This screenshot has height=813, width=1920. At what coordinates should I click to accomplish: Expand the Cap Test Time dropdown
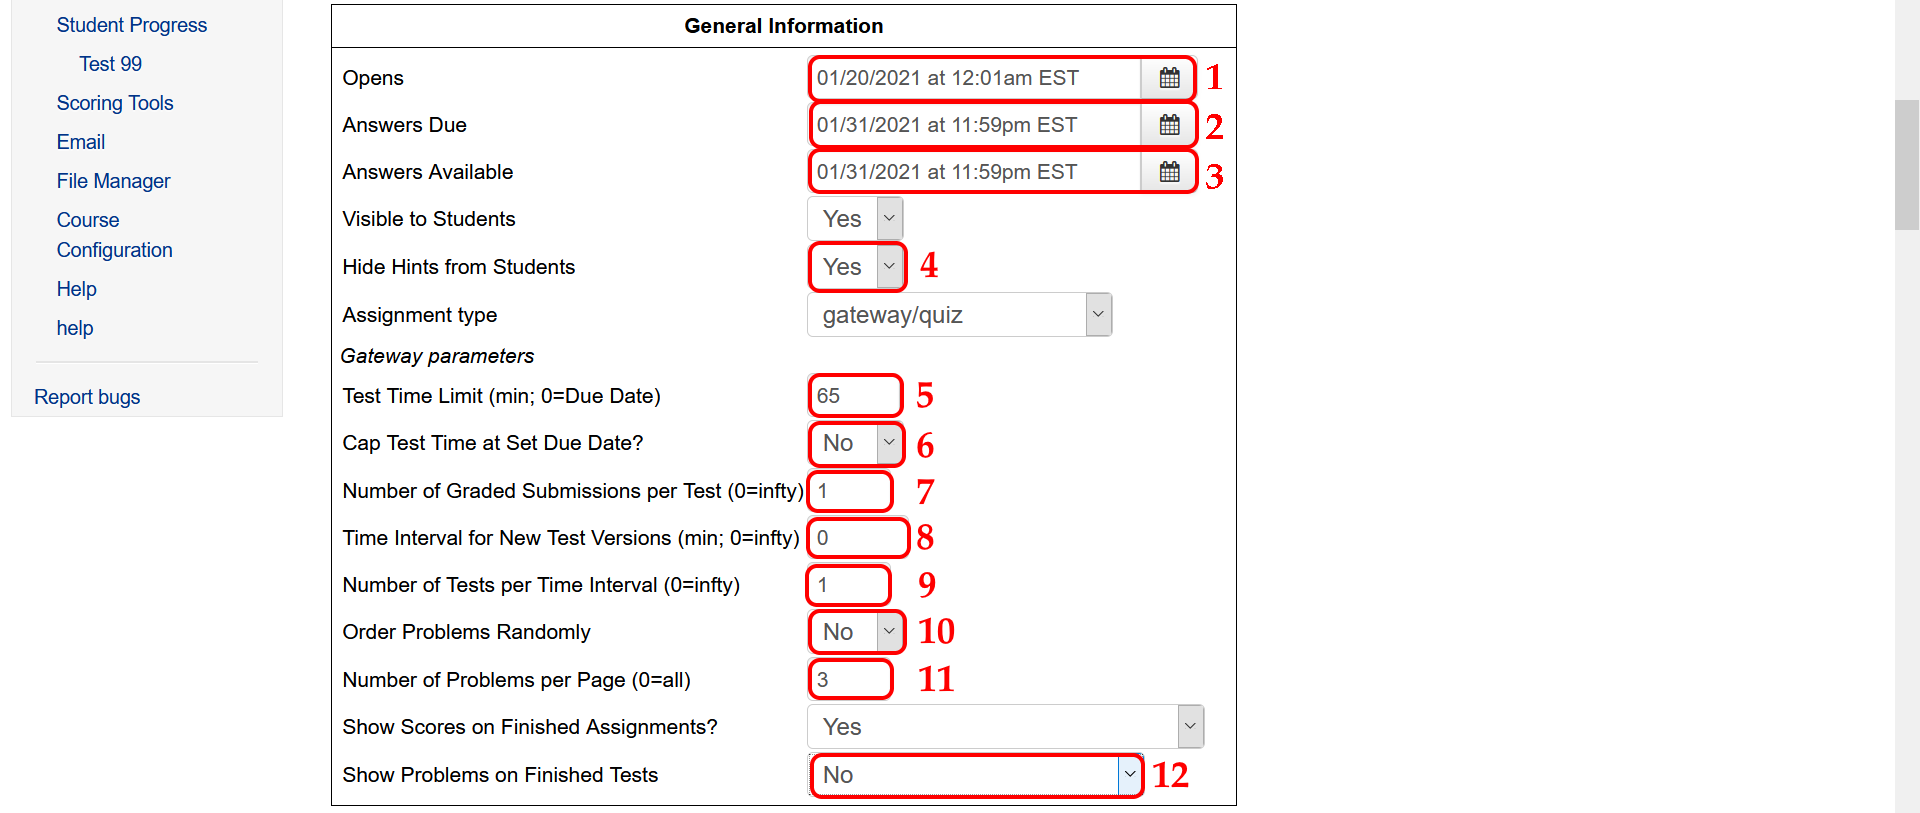(x=856, y=443)
